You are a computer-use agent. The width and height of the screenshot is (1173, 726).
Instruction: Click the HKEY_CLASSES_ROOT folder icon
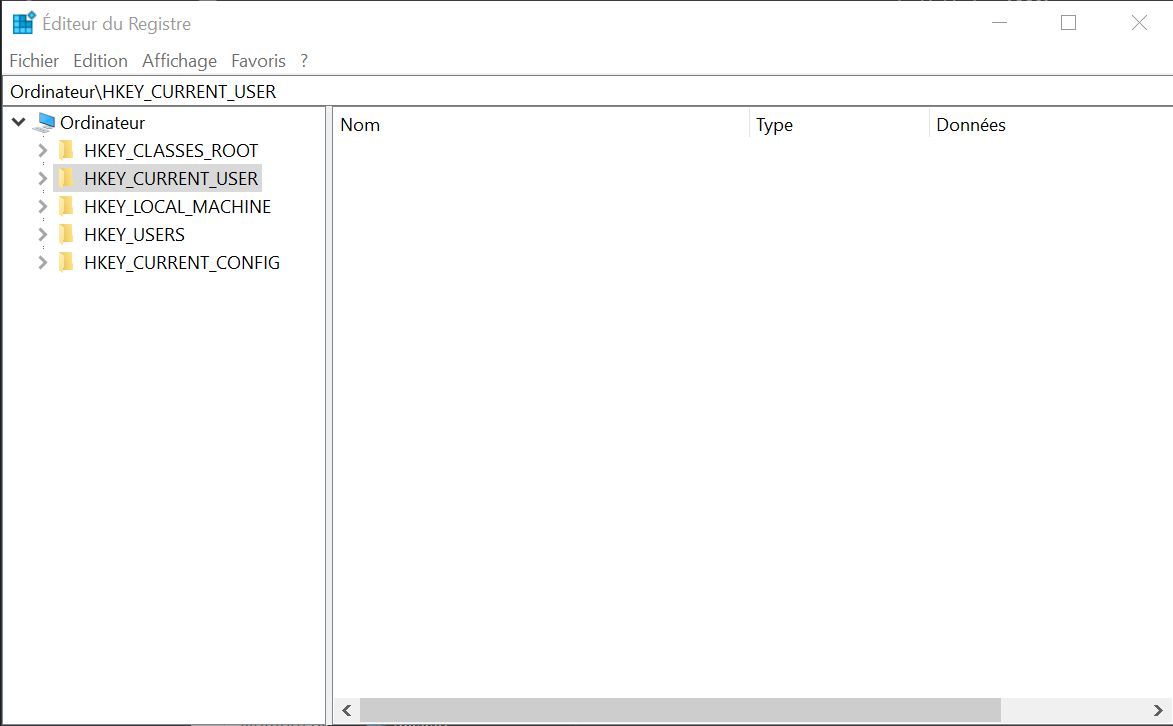tap(66, 150)
